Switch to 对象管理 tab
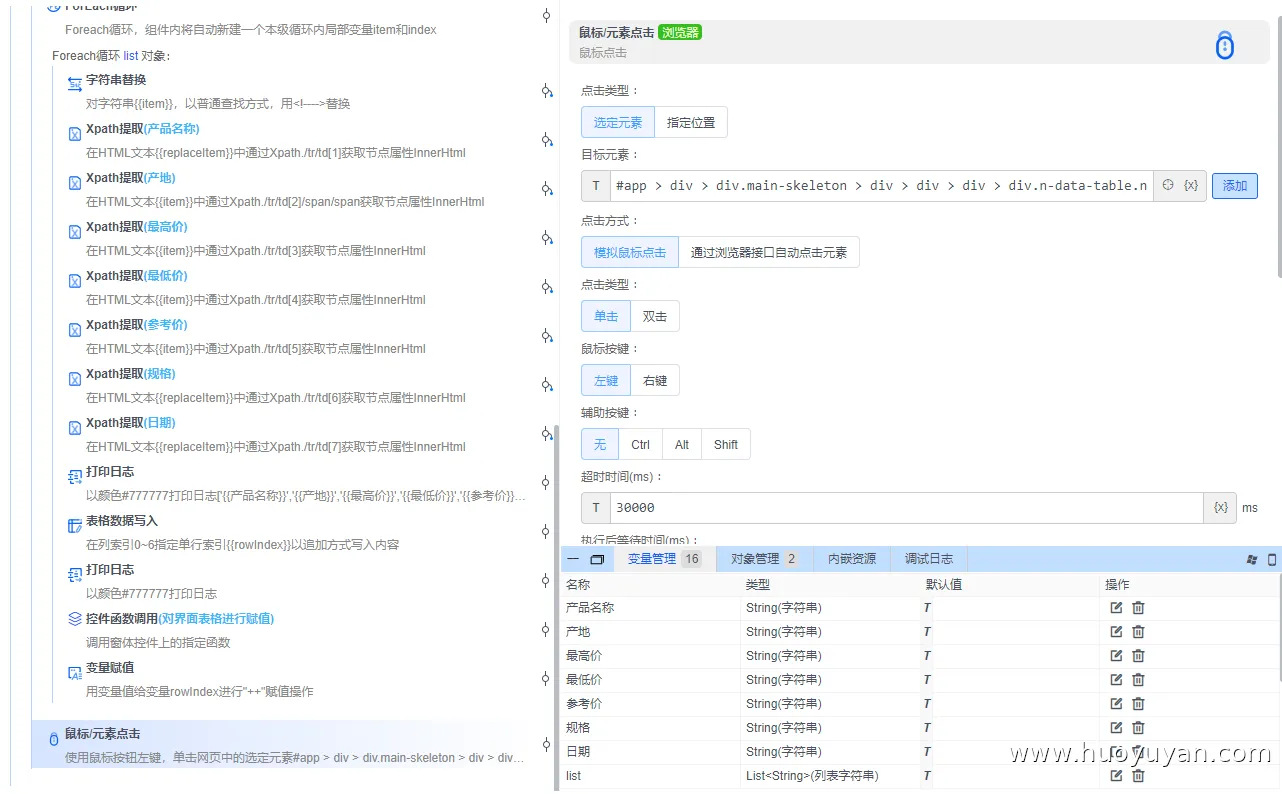This screenshot has width=1282, height=794. click(x=765, y=559)
